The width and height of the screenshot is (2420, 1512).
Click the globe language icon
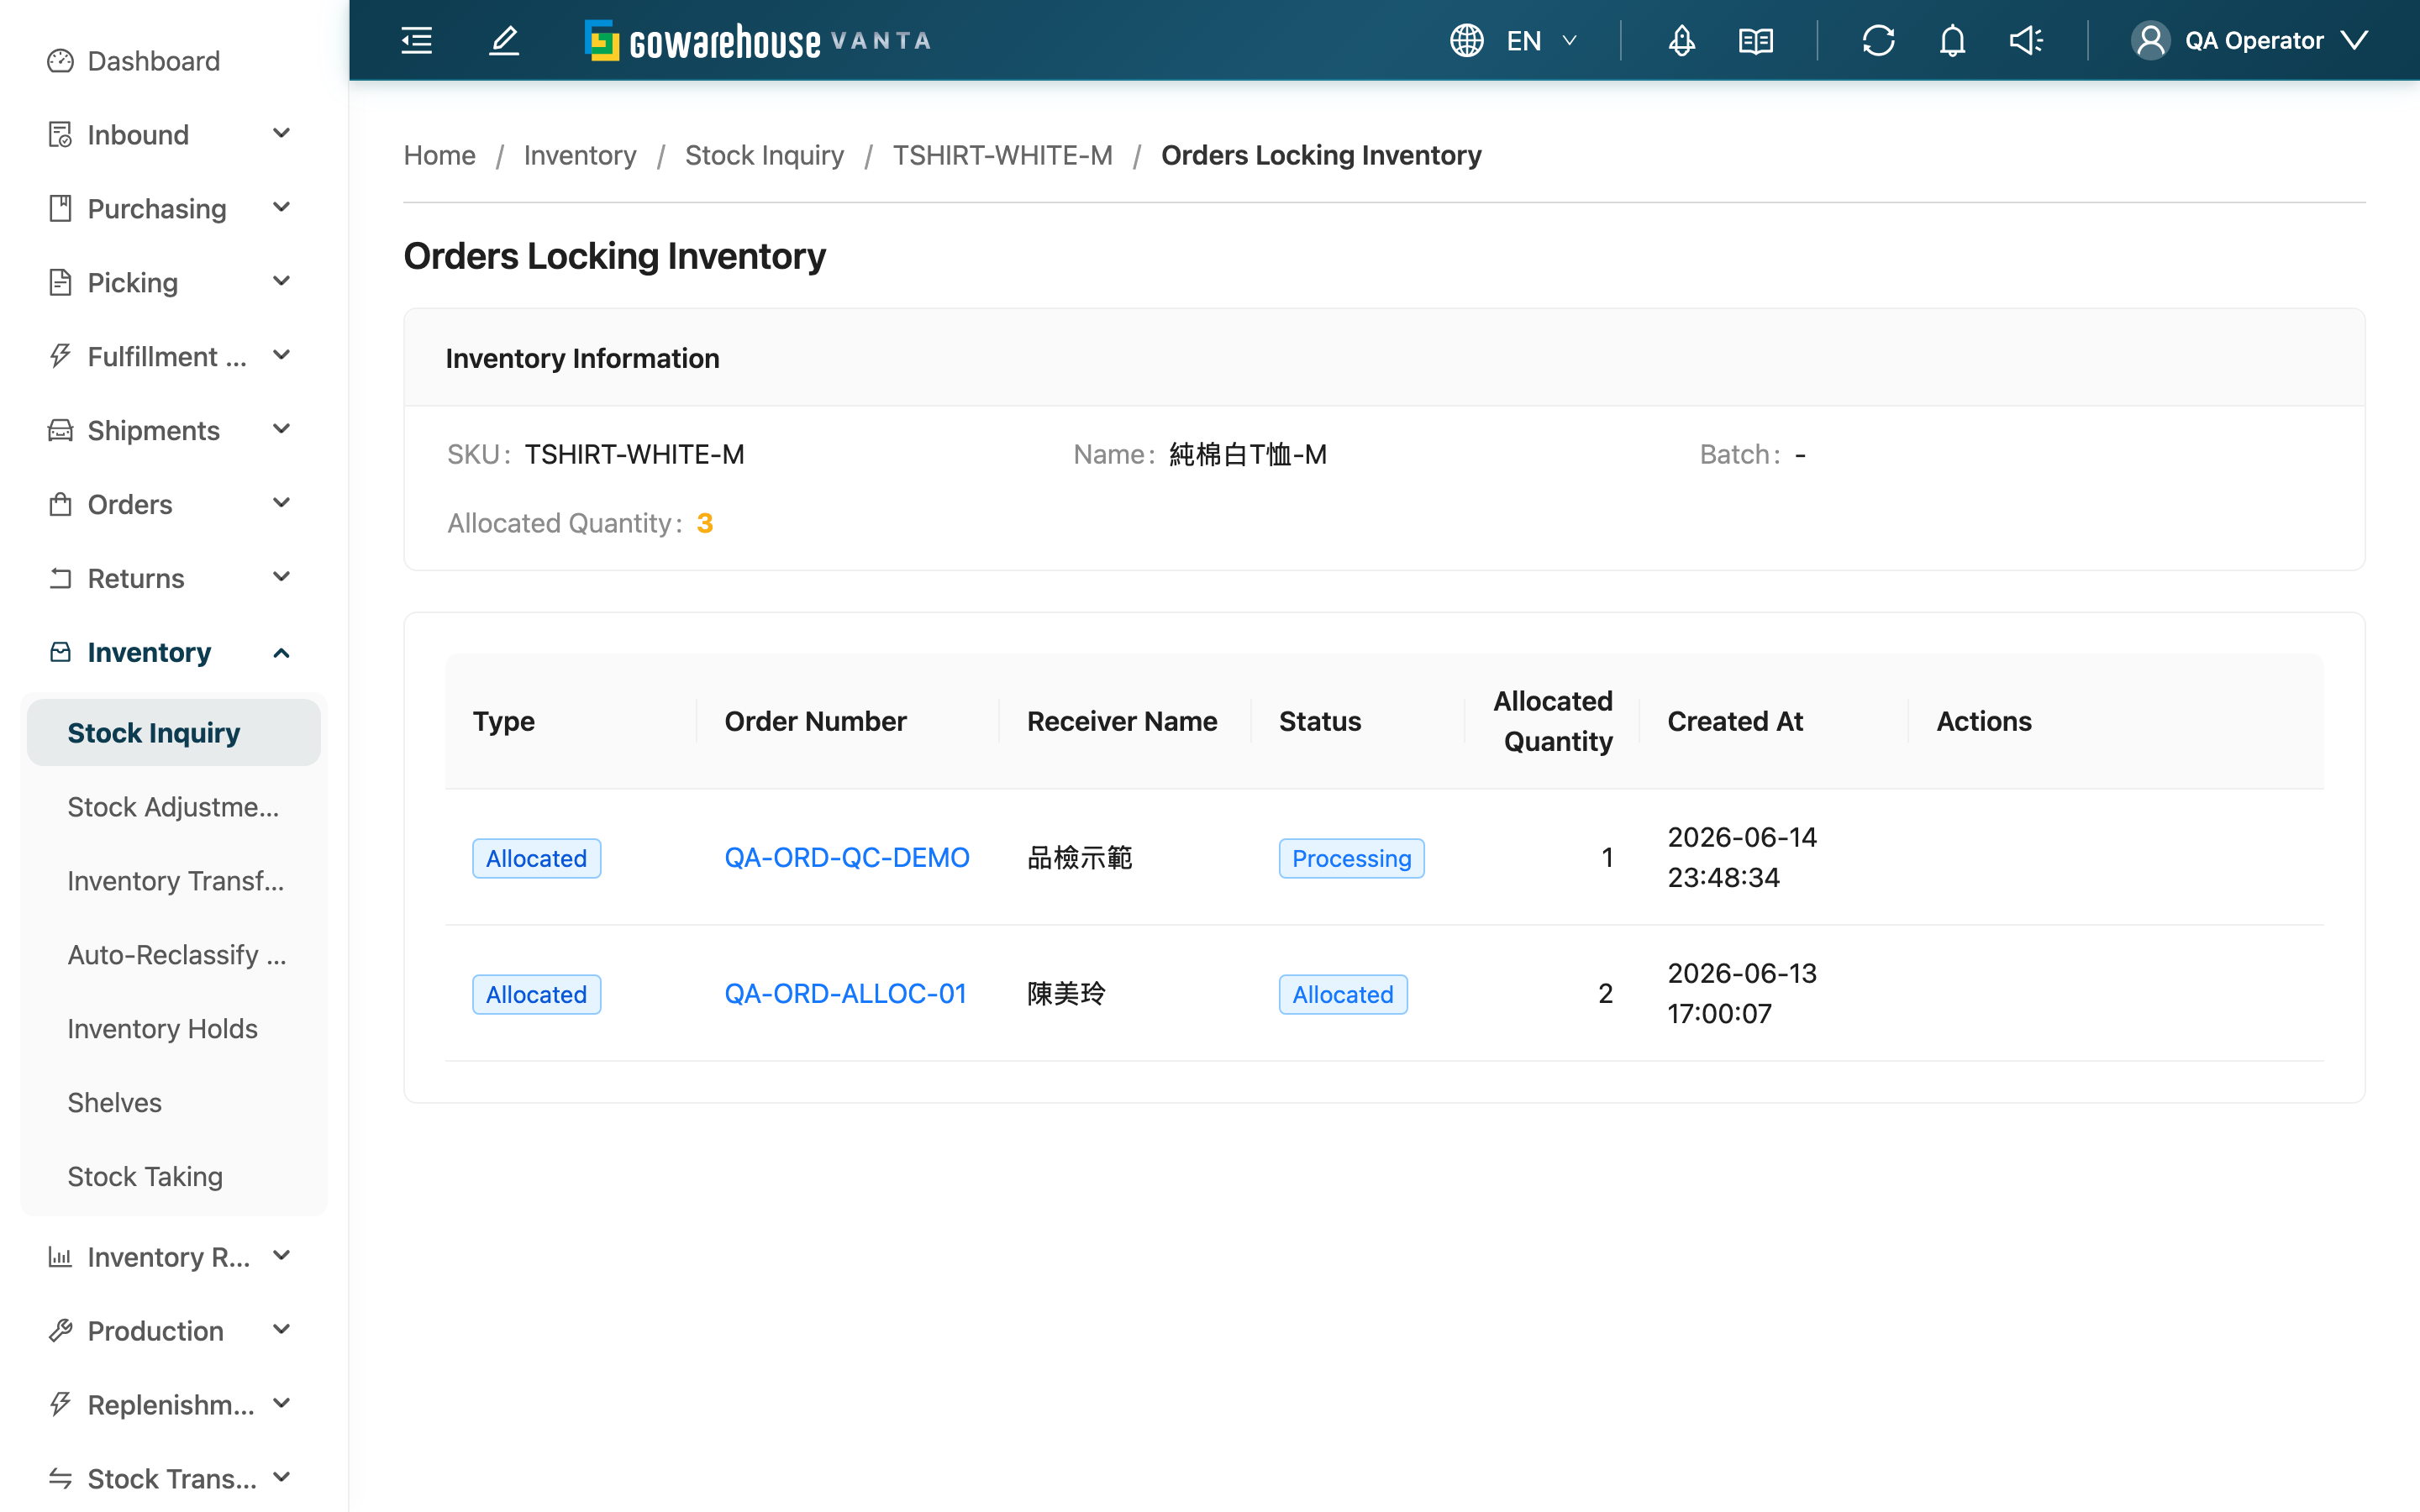pyautogui.click(x=1466, y=40)
